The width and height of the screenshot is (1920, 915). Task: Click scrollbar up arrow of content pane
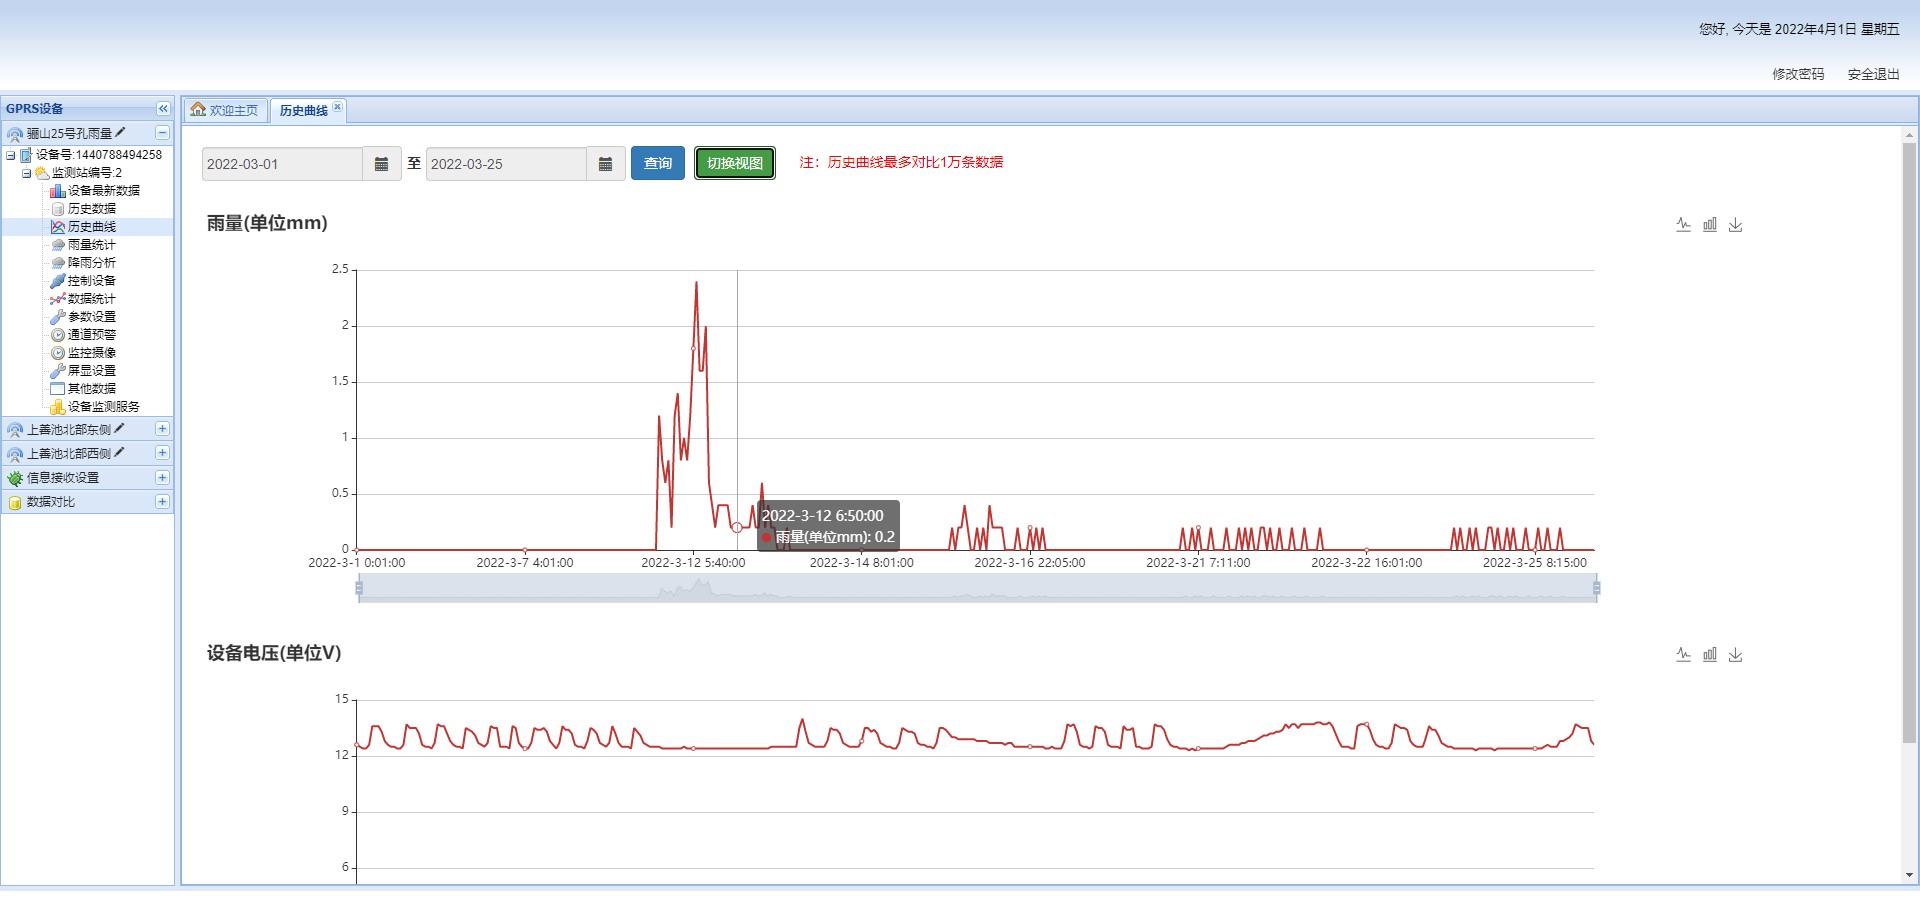(x=1909, y=135)
